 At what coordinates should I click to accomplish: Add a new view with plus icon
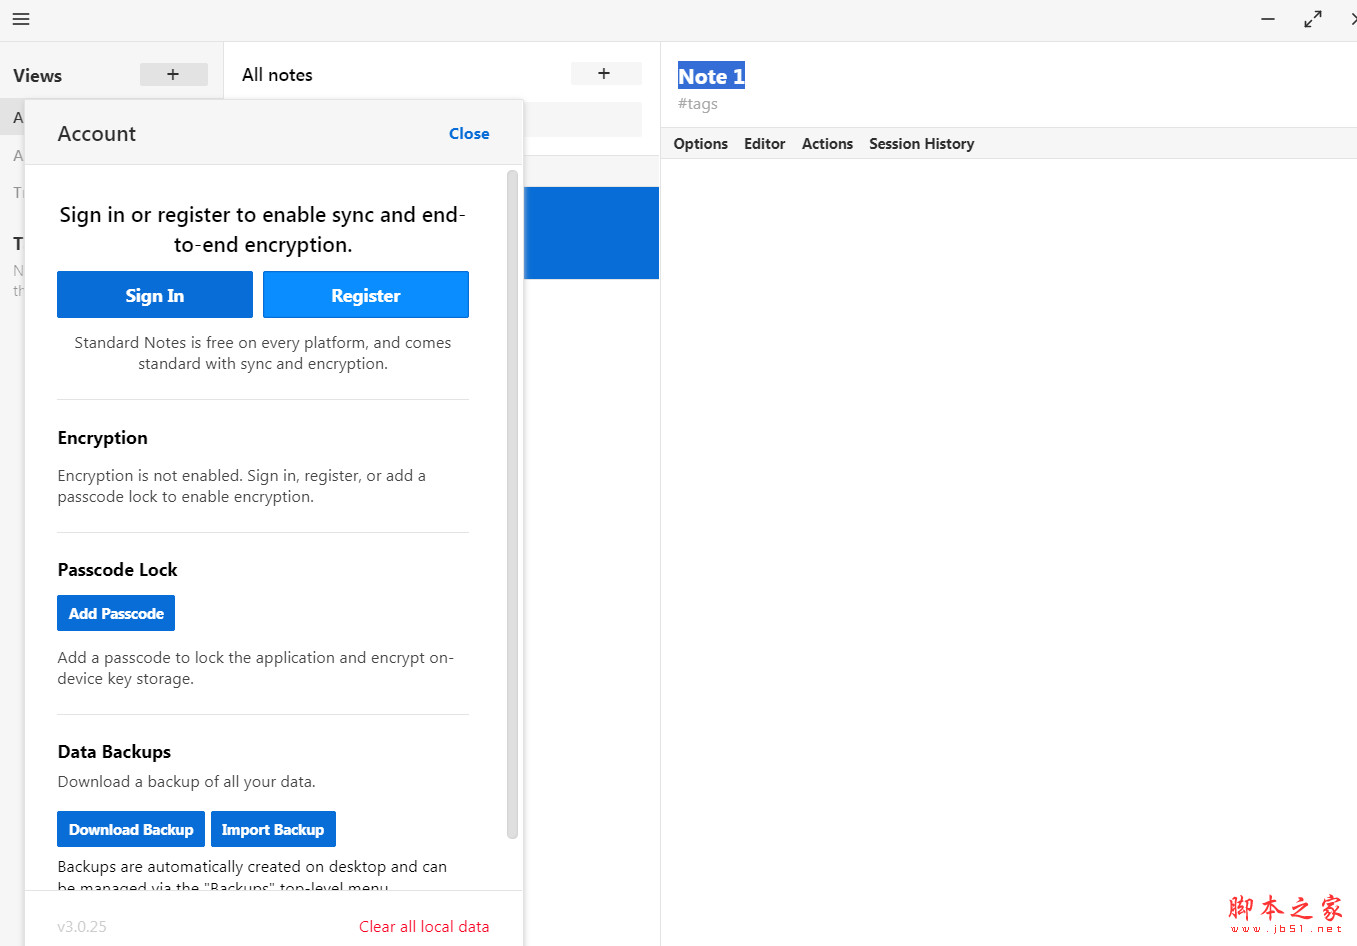coord(174,75)
